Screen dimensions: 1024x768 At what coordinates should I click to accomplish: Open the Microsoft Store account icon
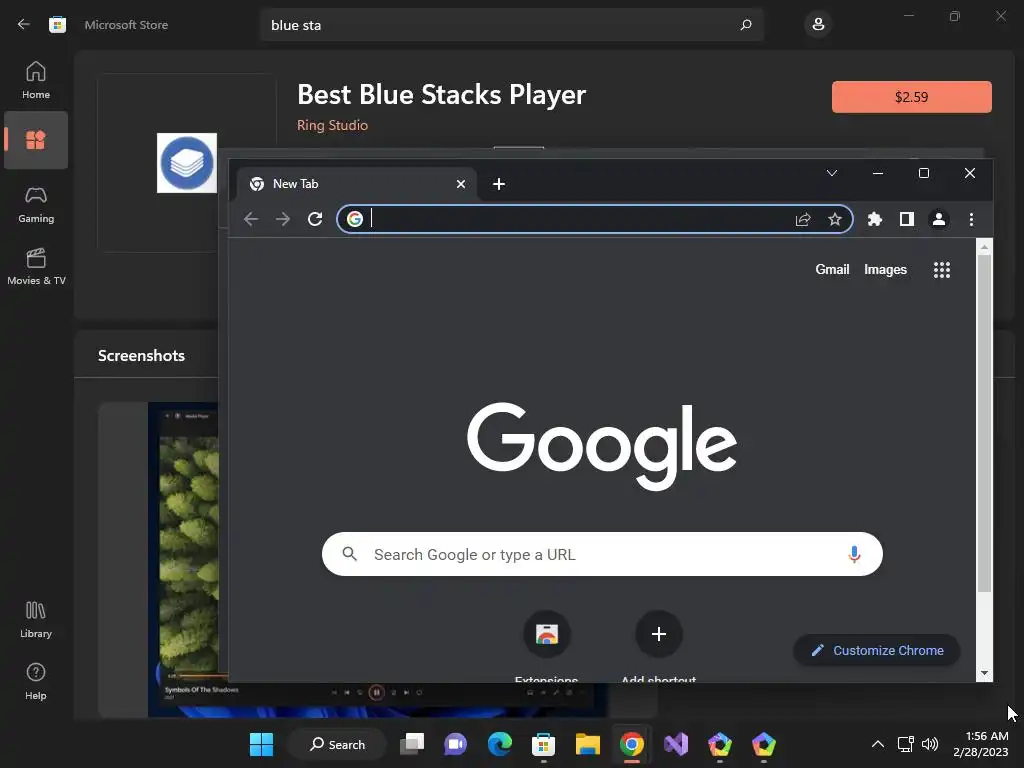click(818, 25)
